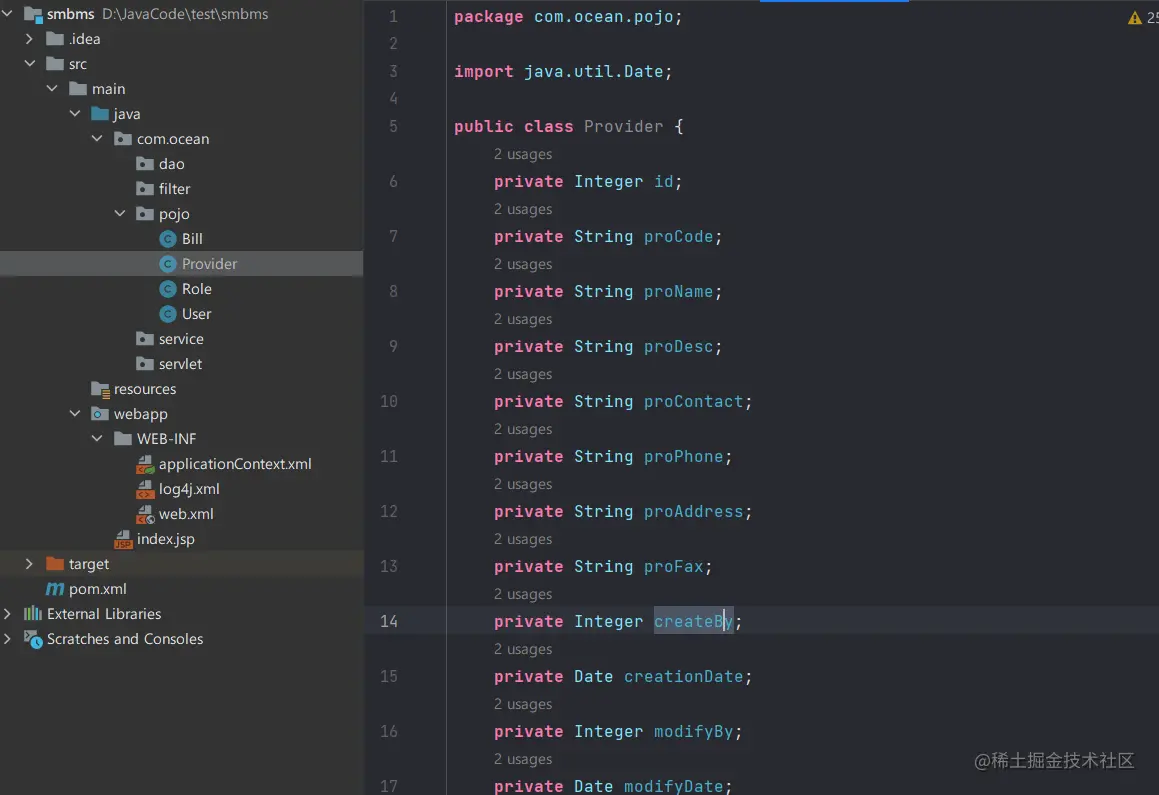Click the Role class icon
The height and width of the screenshot is (795, 1159).
[x=168, y=290]
